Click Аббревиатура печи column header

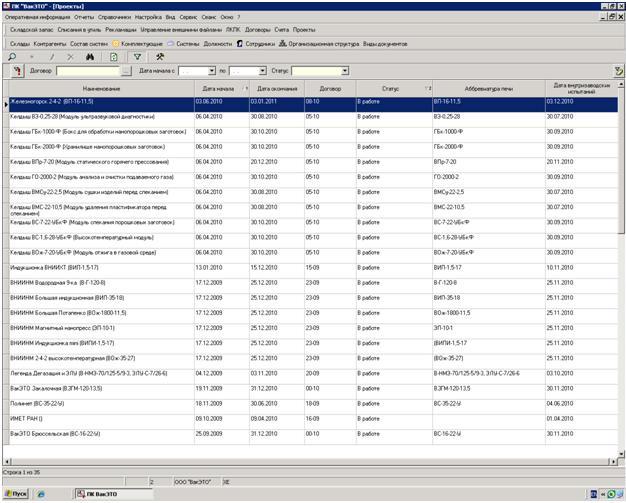click(x=489, y=89)
